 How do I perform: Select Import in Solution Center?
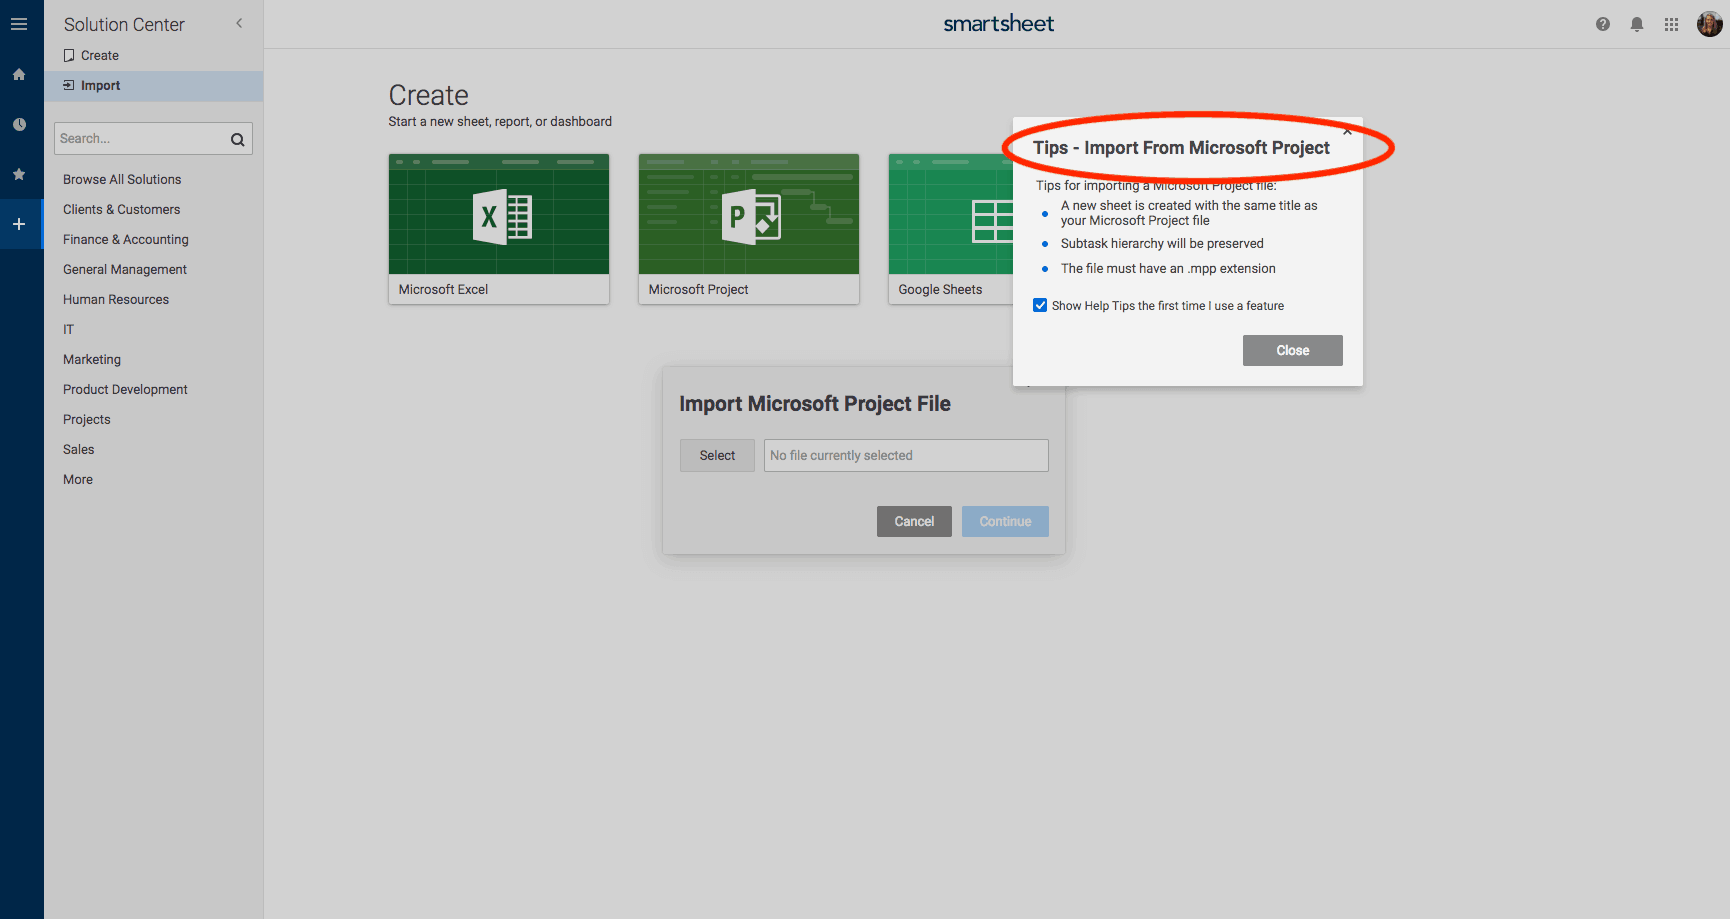[x=100, y=86]
